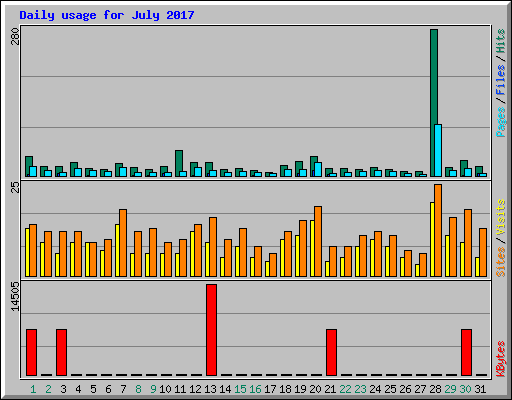The image size is (512, 400).
Task: Click the yellow Sites bar for day 28
Action: coord(432,239)
